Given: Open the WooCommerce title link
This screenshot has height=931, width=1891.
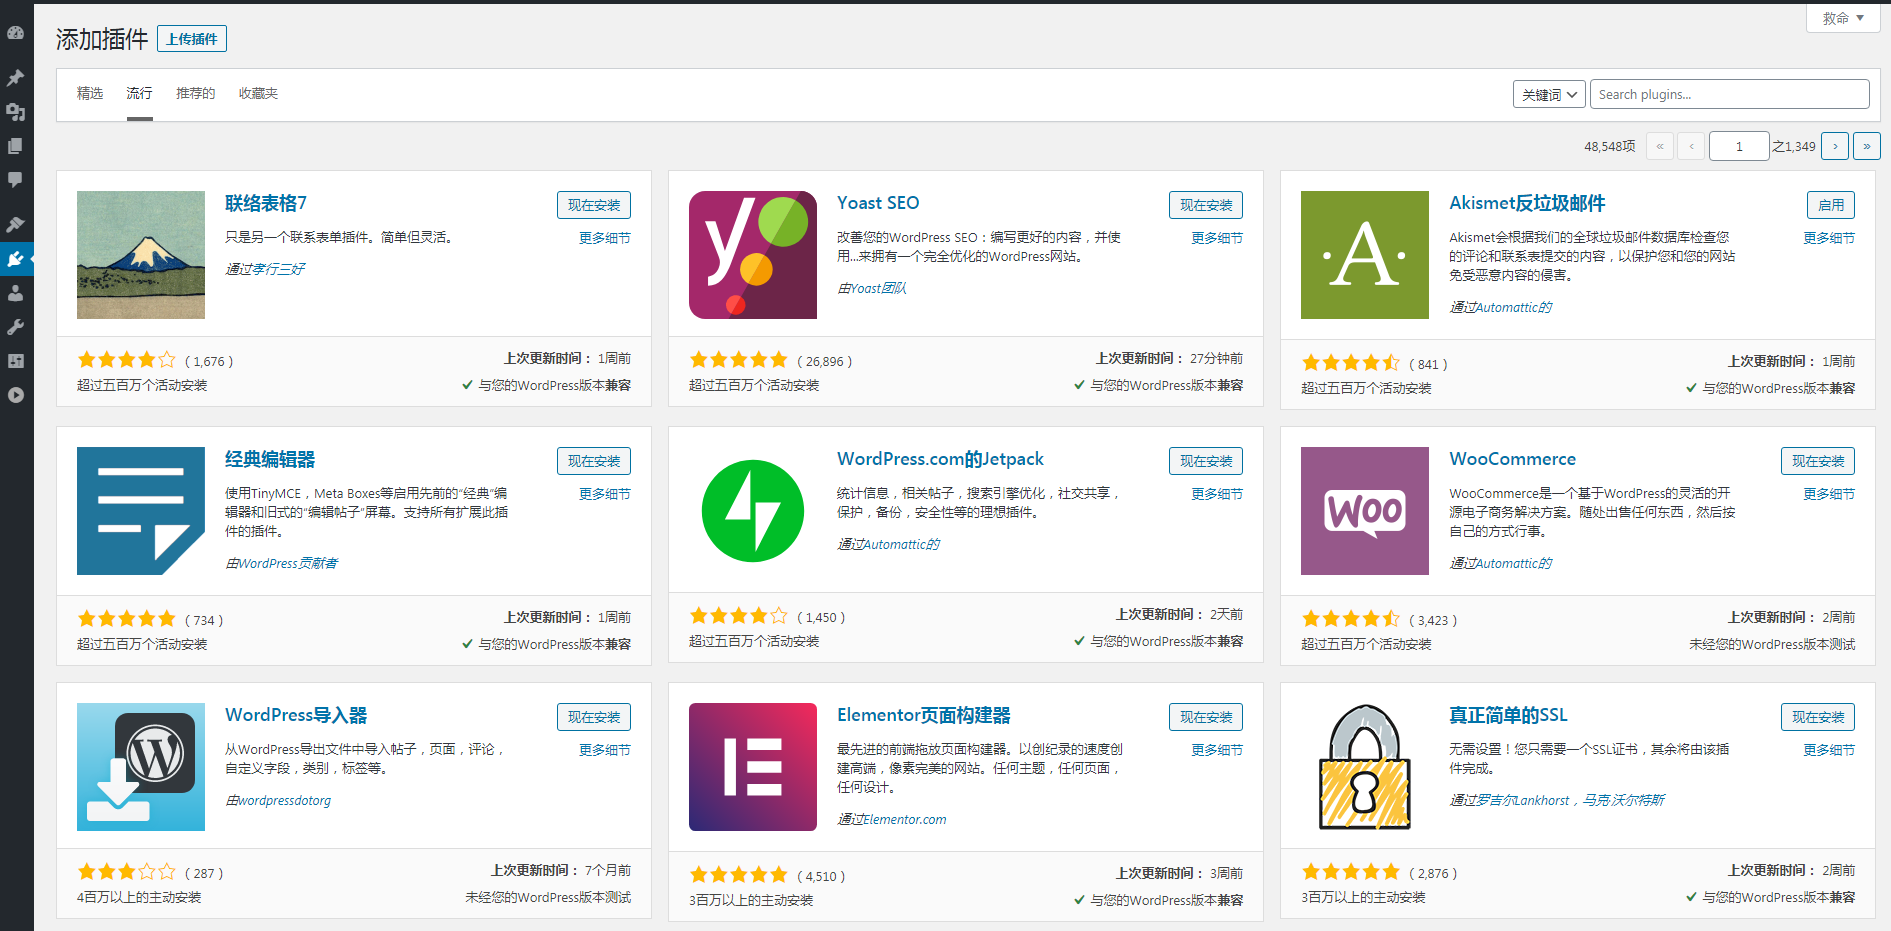Looking at the screenshot, I should pyautogui.click(x=1512, y=459).
